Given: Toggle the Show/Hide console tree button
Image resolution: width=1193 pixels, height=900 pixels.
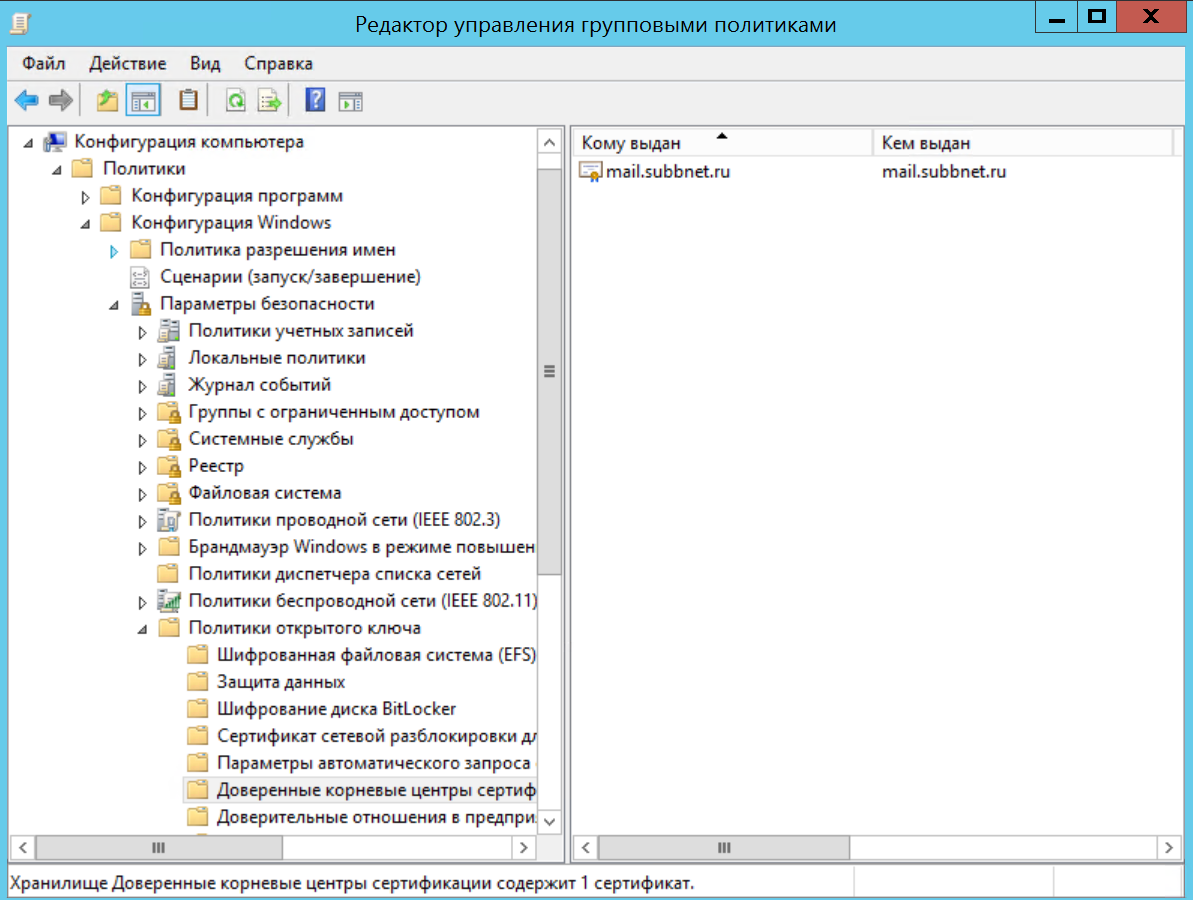Looking at the screenshot, I should 143,100.
